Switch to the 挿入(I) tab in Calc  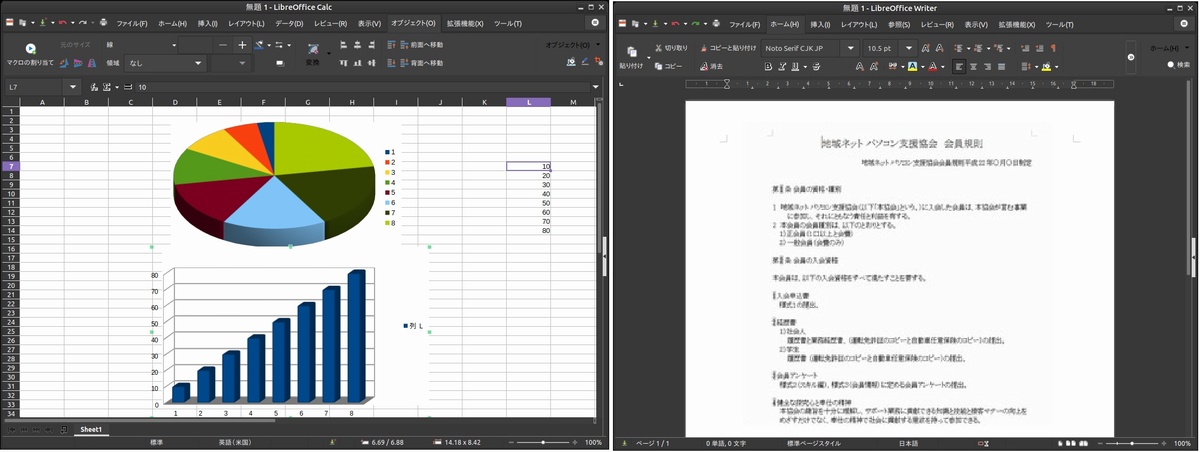click(207, 22)
